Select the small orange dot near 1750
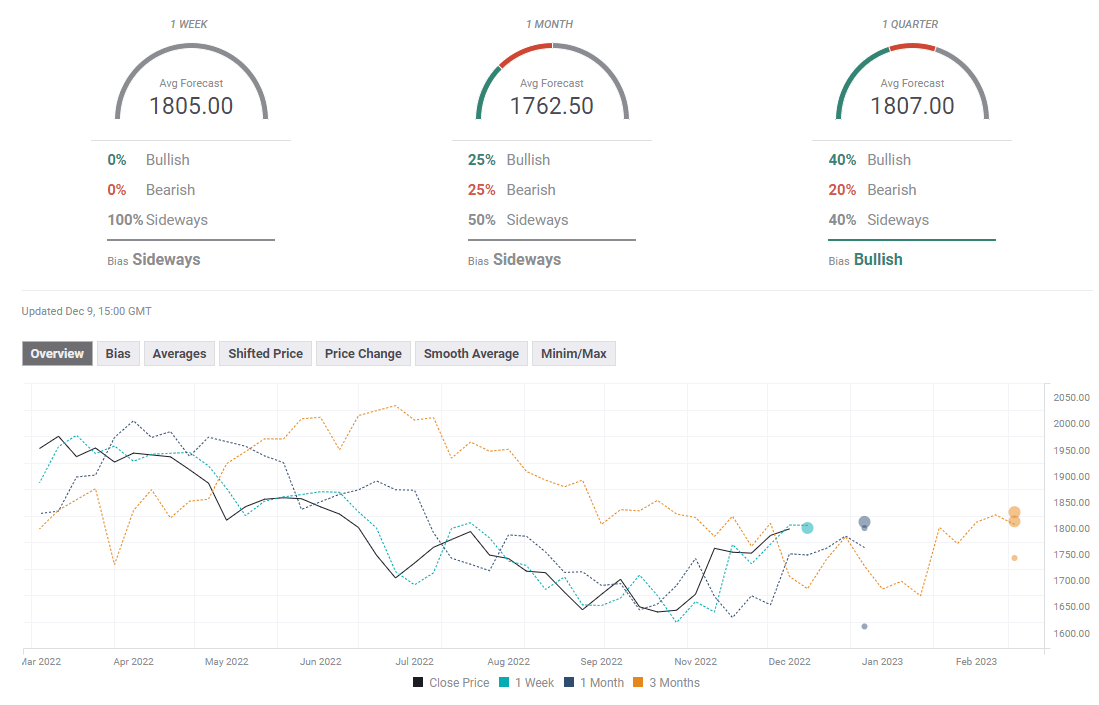1099x705 pixels. coord(1014,558)
